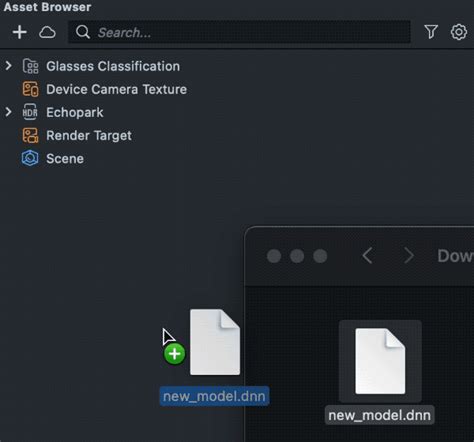
Task: Open the asset filter funnel icon
Action: [x=431, y=32]
